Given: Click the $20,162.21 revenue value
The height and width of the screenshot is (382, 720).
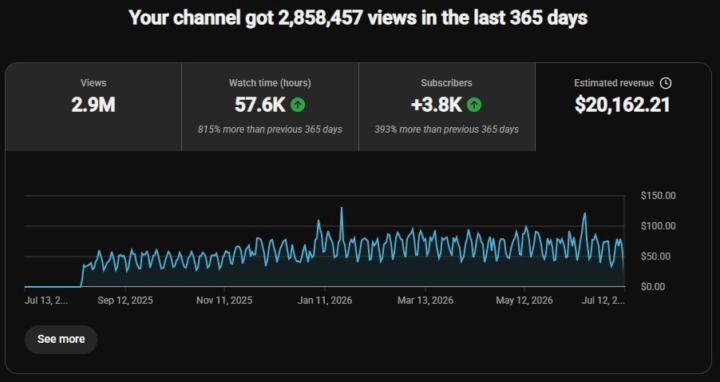Looking at the screenshot, I should point(622,105).
